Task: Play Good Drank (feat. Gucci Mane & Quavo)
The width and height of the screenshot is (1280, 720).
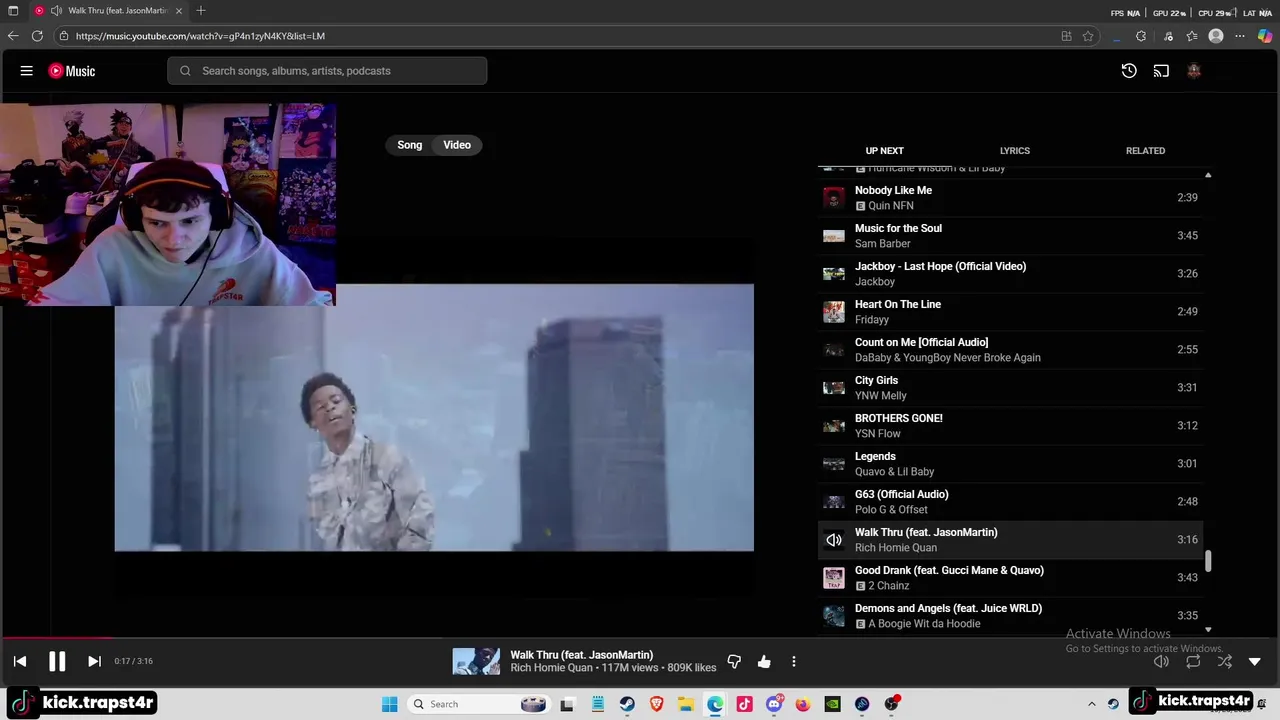Action: (x=1010, y=578)
